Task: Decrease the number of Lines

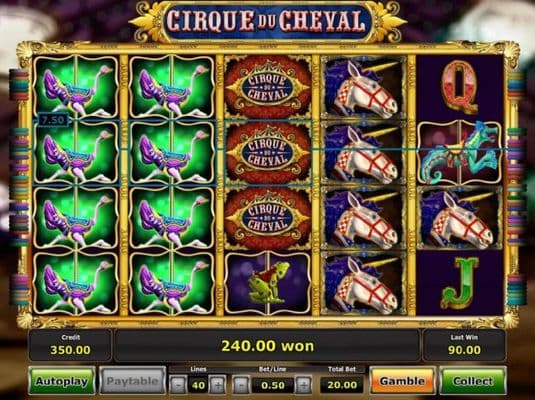Action: [x=178, y=385]
